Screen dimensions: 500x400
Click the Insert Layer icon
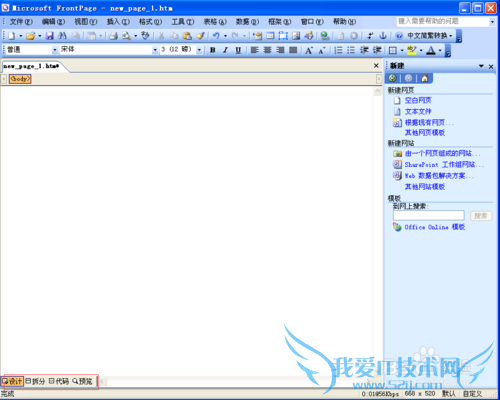(283, 36)
